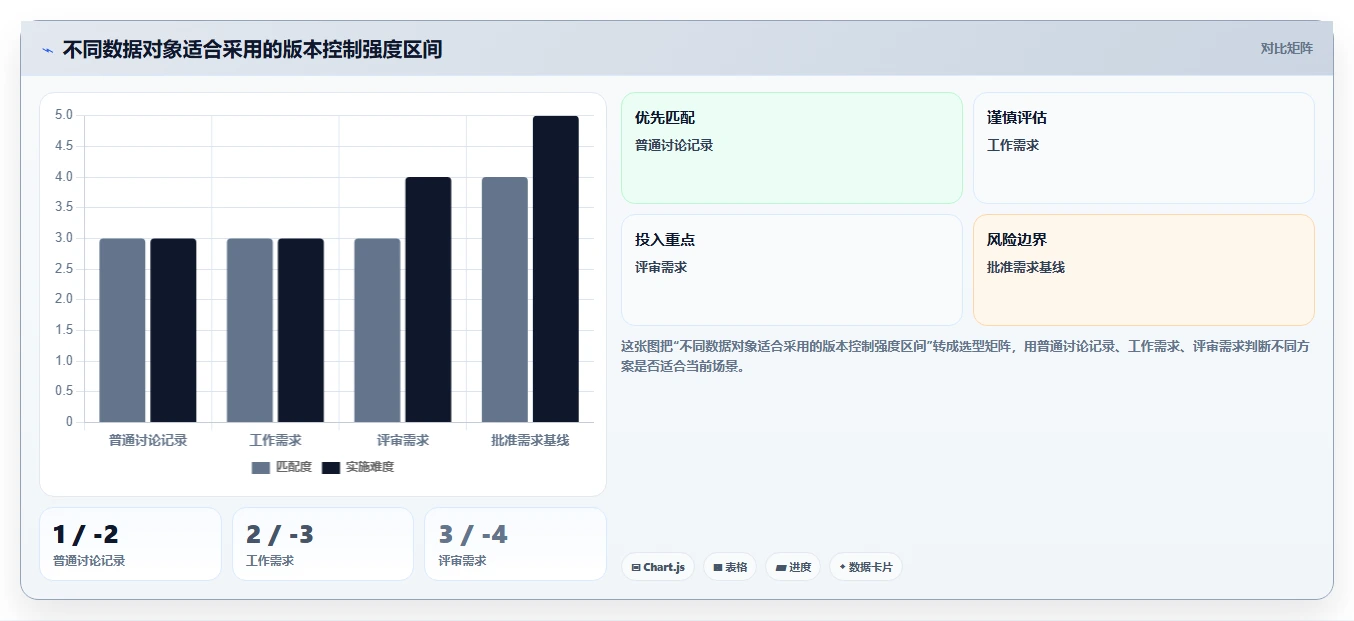Image resolution: width=1354 pixels, height=621 pixels.
Task: Click the 4.5 y-axis value
Action: pyautogui.click(x=63, y=146)
